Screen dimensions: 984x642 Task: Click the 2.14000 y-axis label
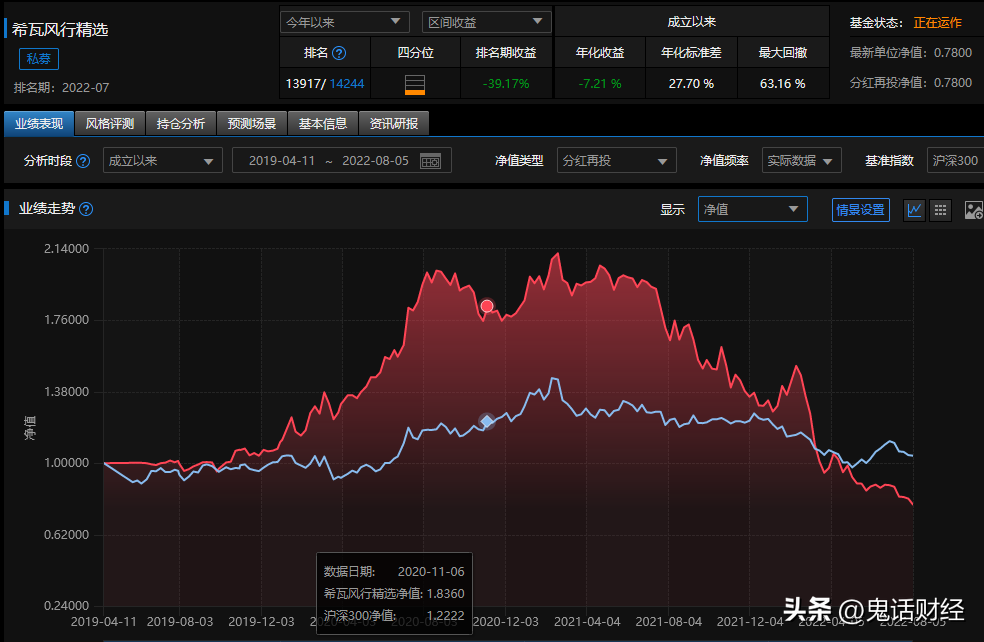pyautogui.click(x=67, y=249)
